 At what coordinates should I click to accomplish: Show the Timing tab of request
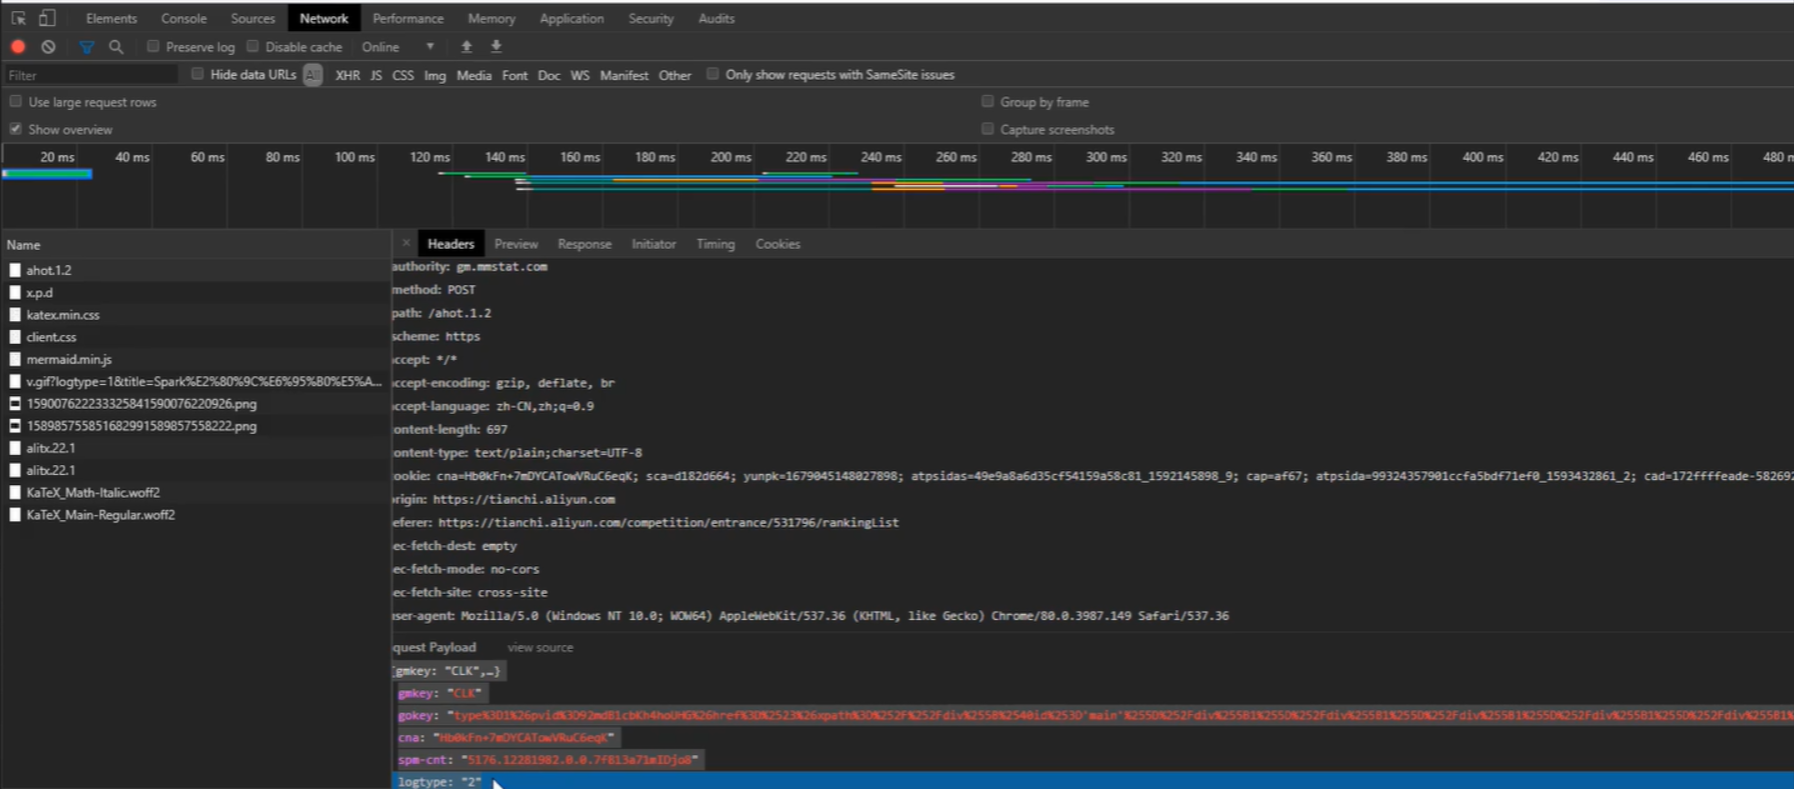pos(715,244)
